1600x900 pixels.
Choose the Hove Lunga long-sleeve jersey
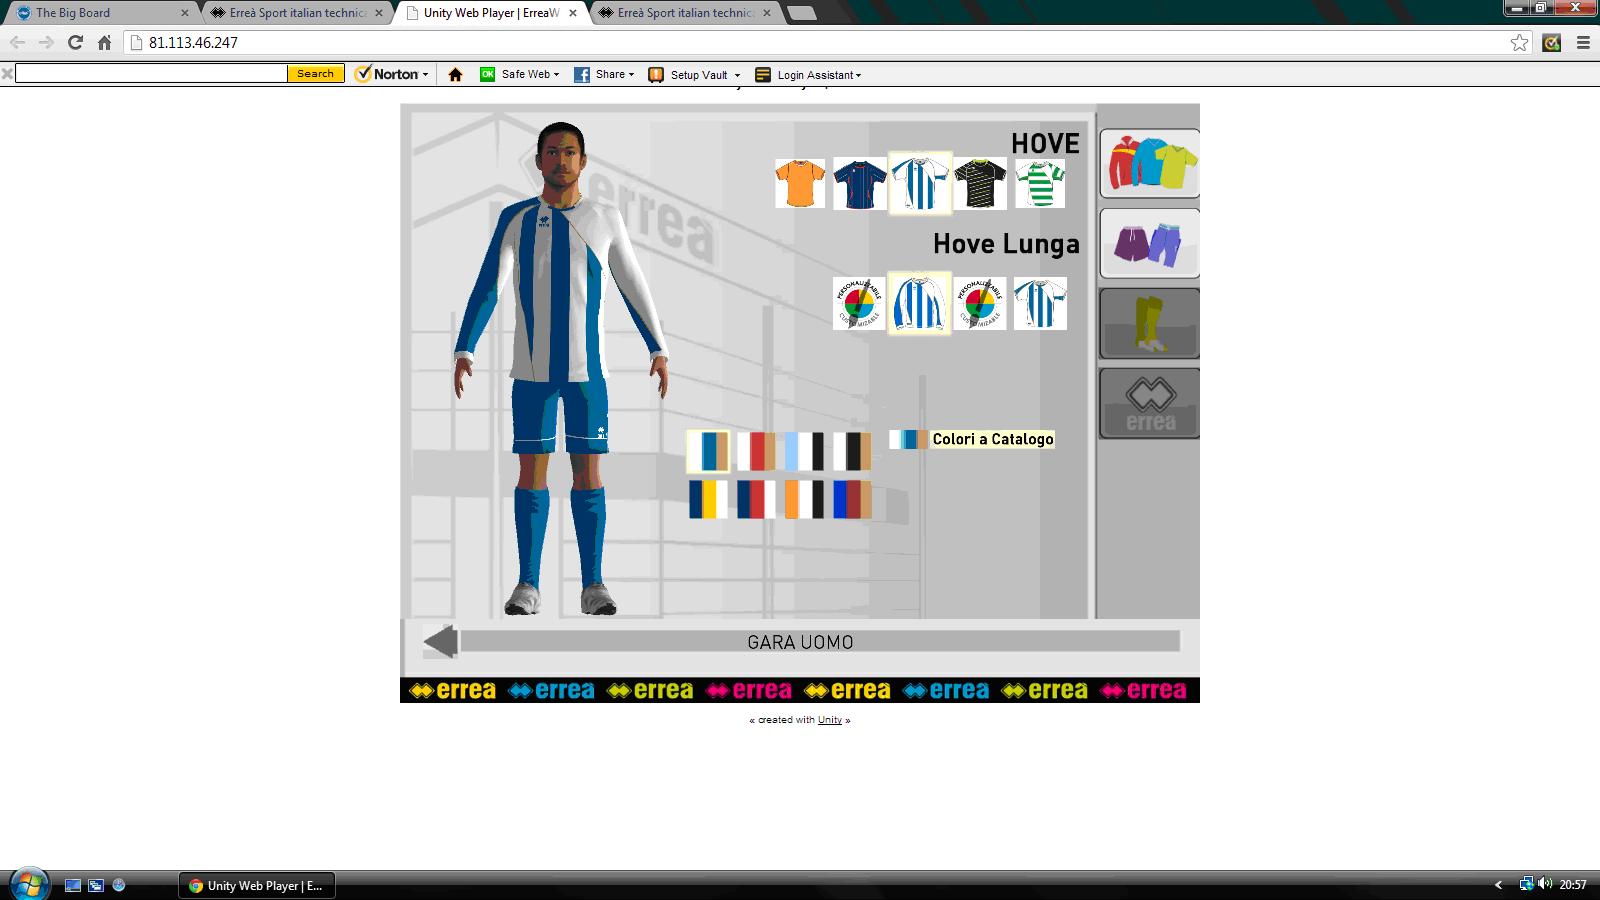tap(919, 303)
